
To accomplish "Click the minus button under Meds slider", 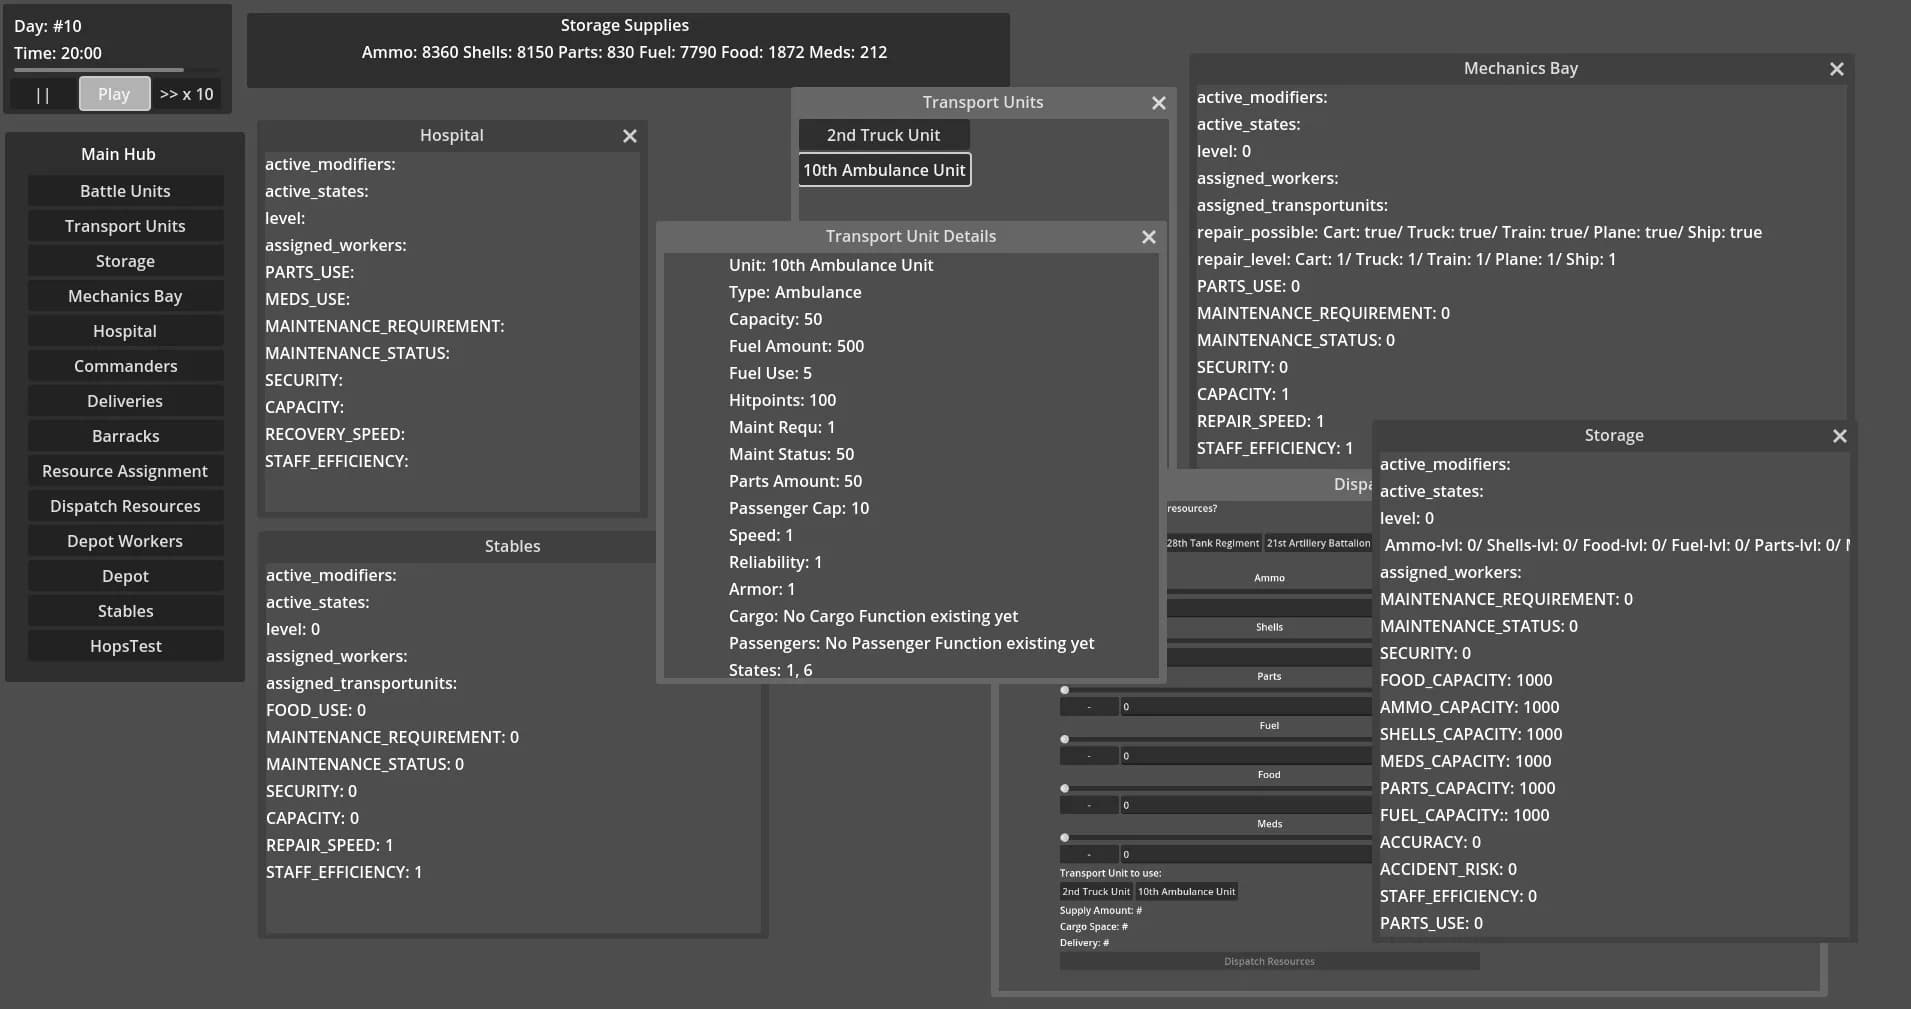I will (1089, 854).
